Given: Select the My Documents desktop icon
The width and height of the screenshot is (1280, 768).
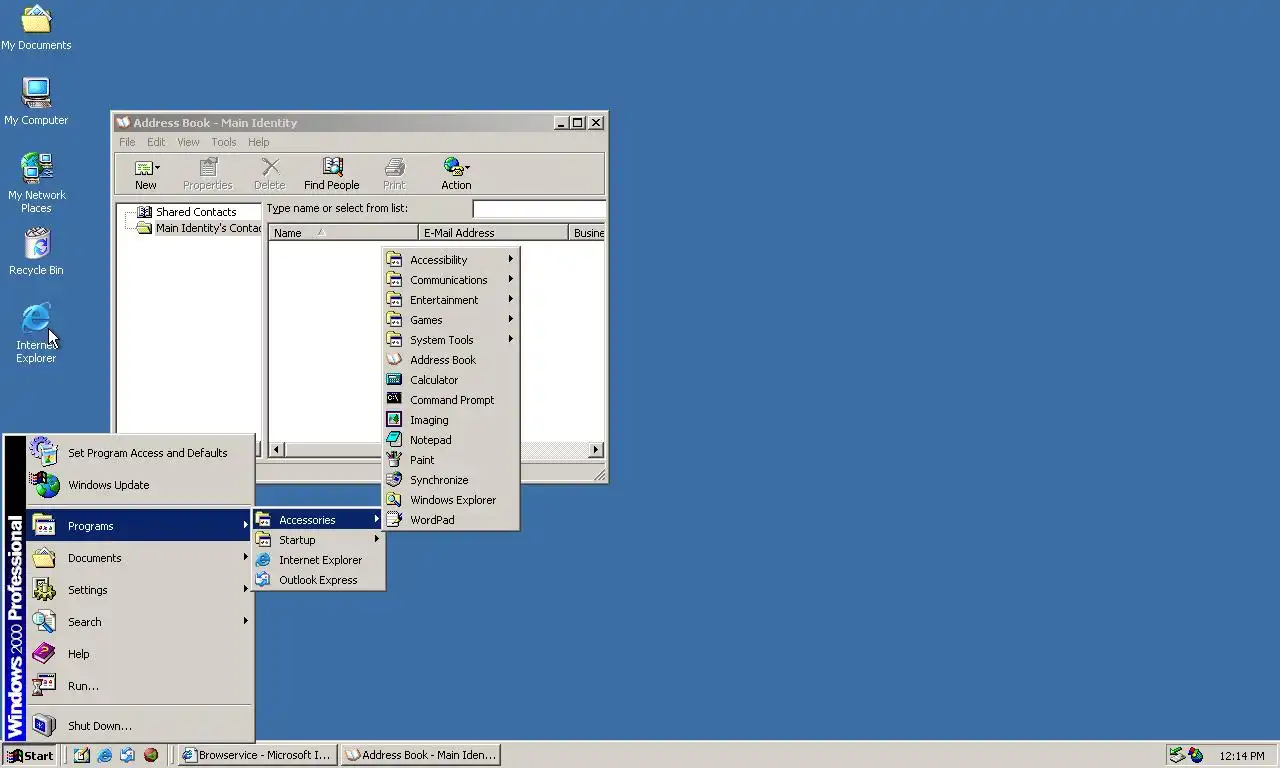Looking at the screenshot, I should (36, 27).
